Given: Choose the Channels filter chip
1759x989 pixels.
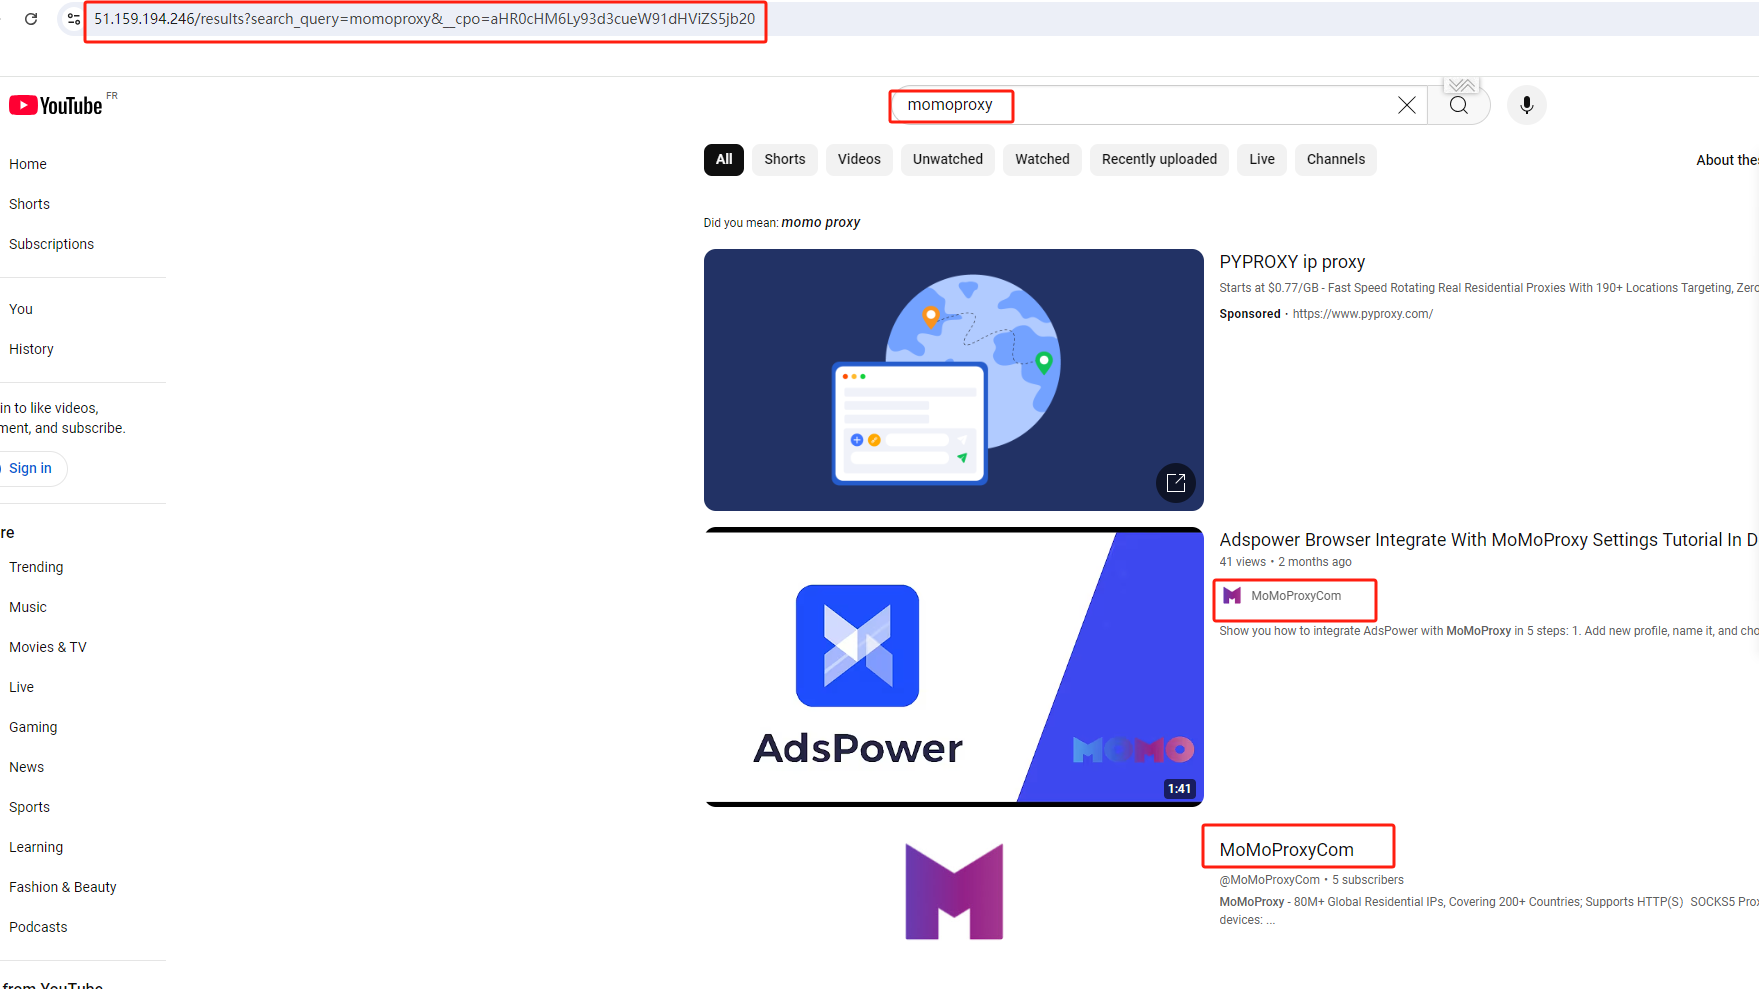Looking at the screenshot, I should click(x=1335, y=159).
